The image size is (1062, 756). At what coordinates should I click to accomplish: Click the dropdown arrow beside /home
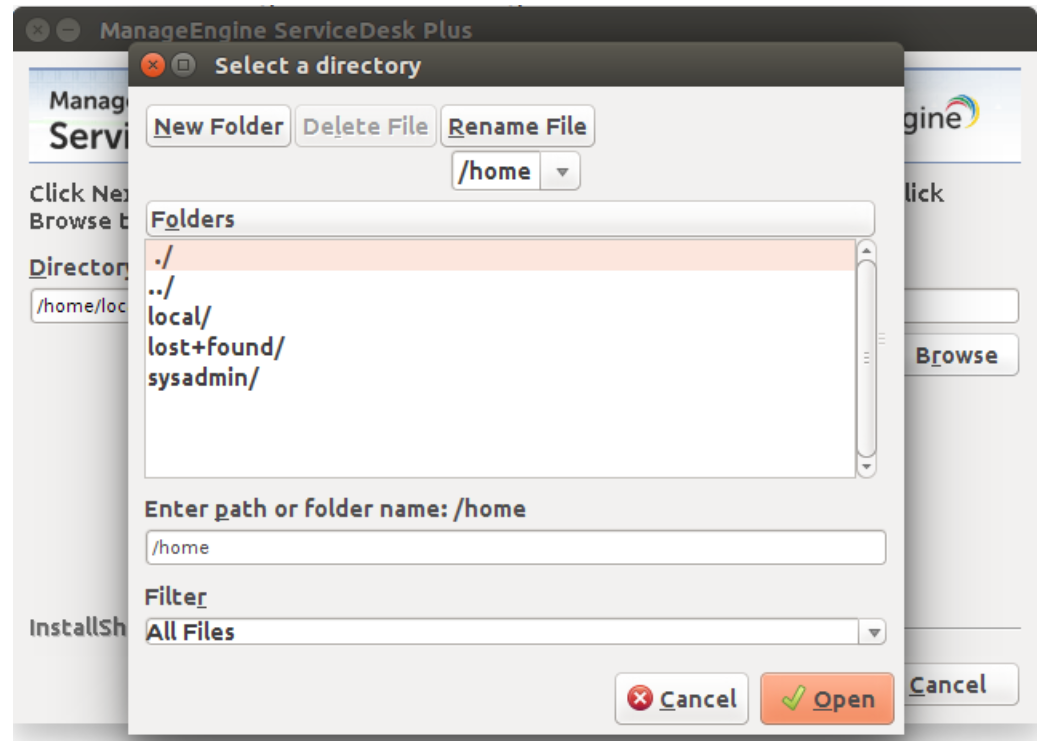(561, 172)
